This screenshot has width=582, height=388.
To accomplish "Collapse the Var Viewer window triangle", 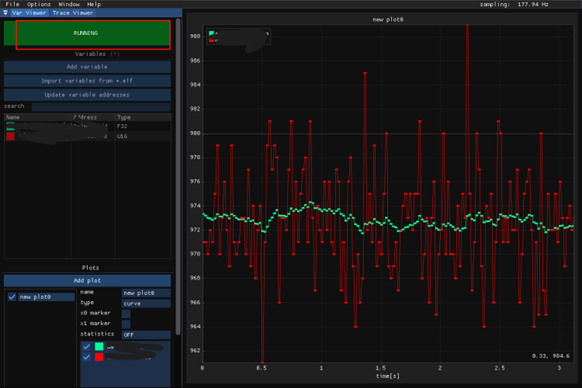I will pyautogui.click(x=6, y=13).
